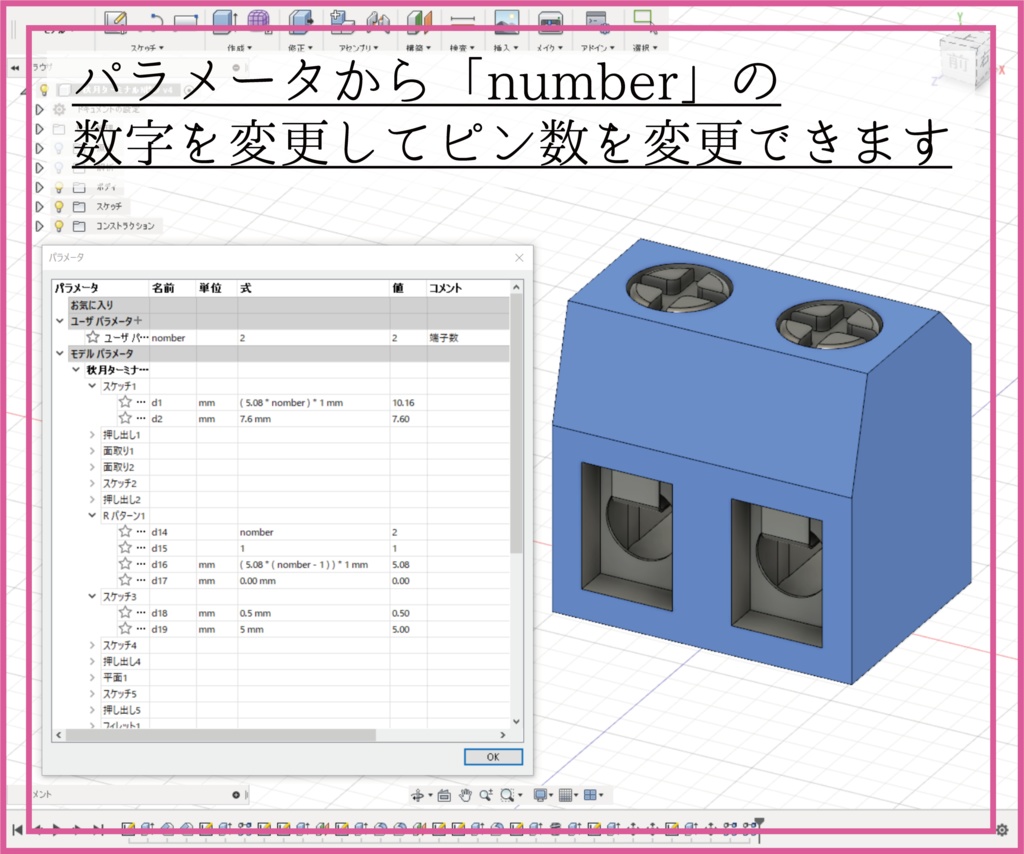The image size is (1024, 854).
Task: Expand the コンストラクション folder arrow
Action: point(40,225)
